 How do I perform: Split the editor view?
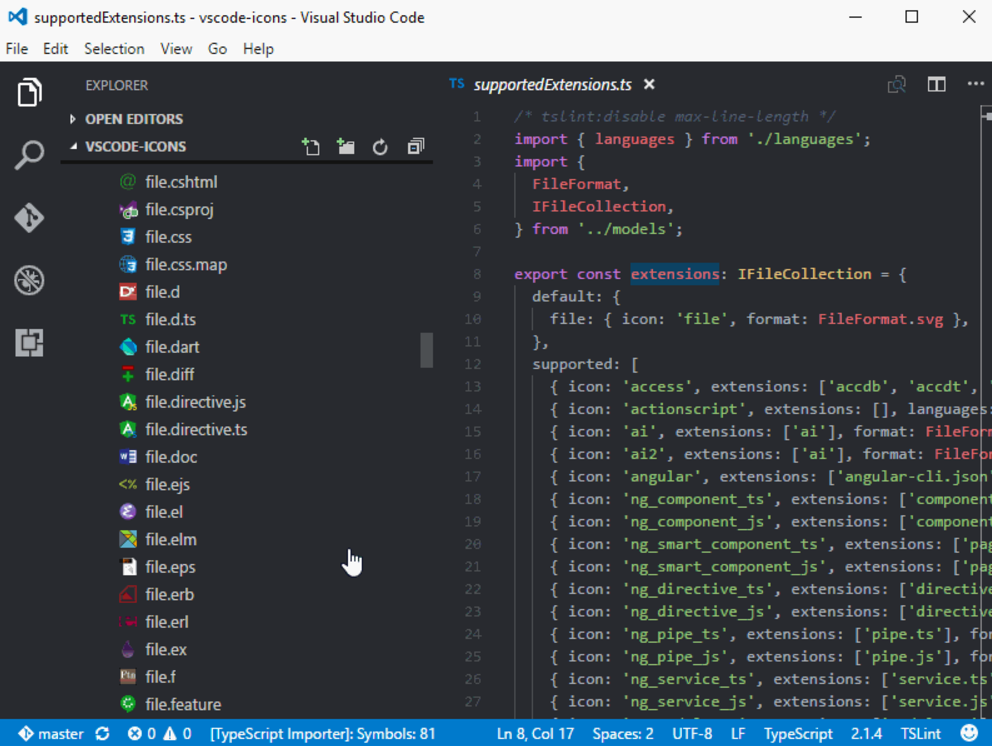tap(936, 85)
